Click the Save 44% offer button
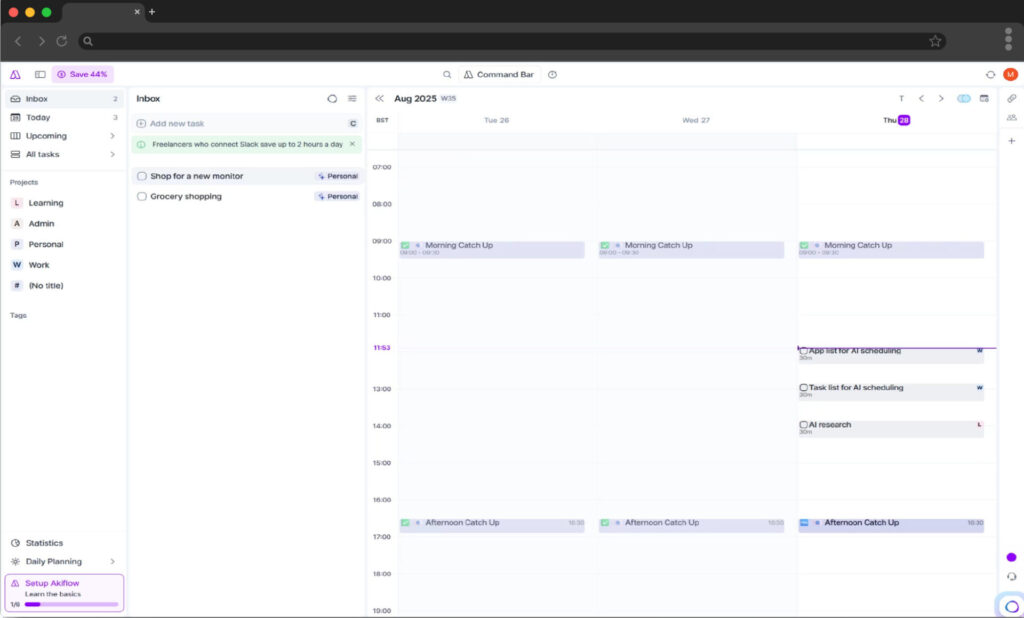 tap(82, 74)
